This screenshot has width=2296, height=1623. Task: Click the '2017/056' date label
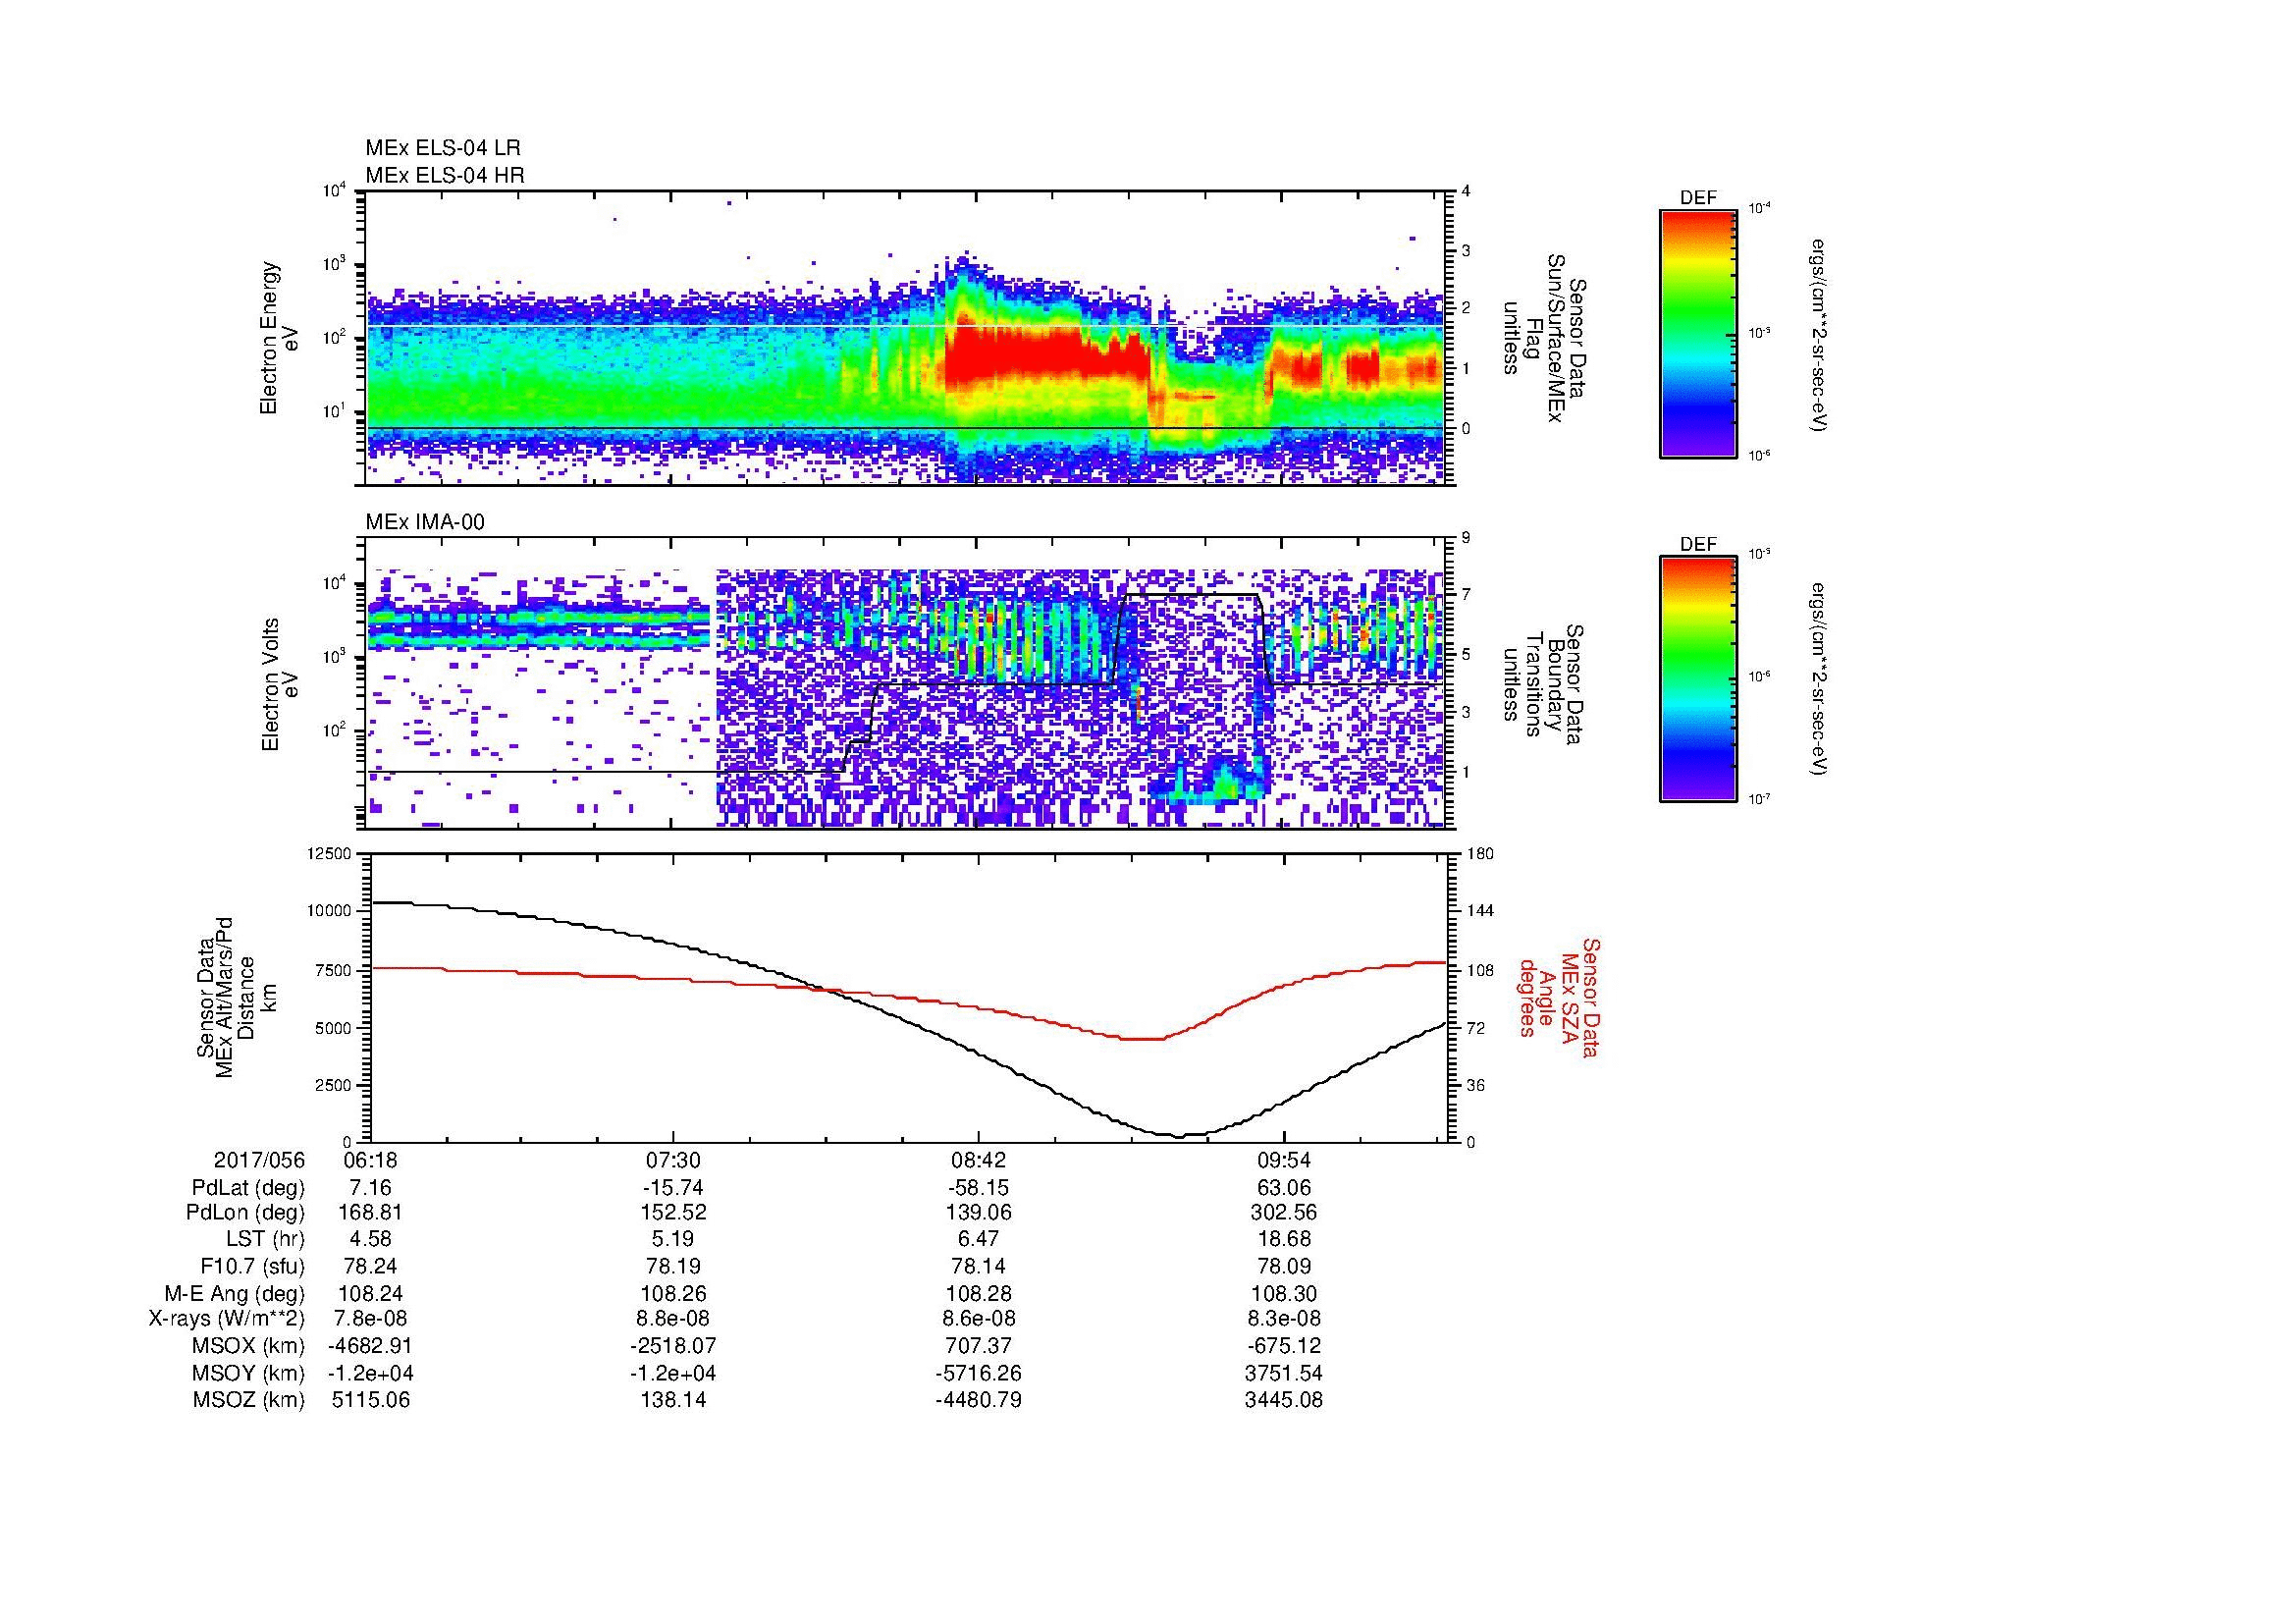click(259, 1161)
